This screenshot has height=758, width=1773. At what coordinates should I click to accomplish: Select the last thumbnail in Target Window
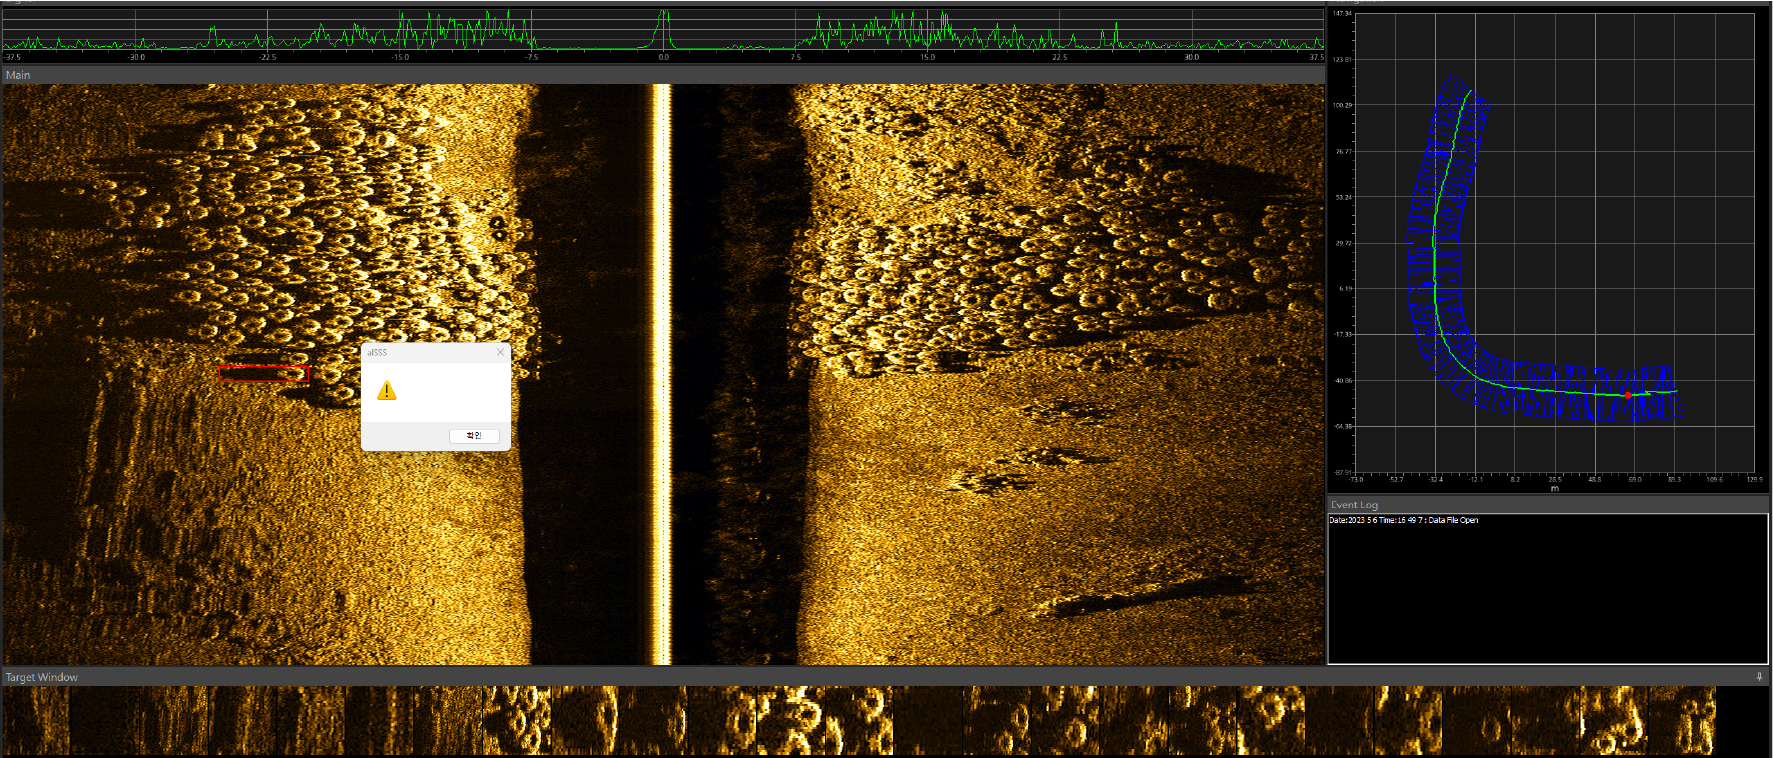pyautogui.click(x=1680, y=720)
